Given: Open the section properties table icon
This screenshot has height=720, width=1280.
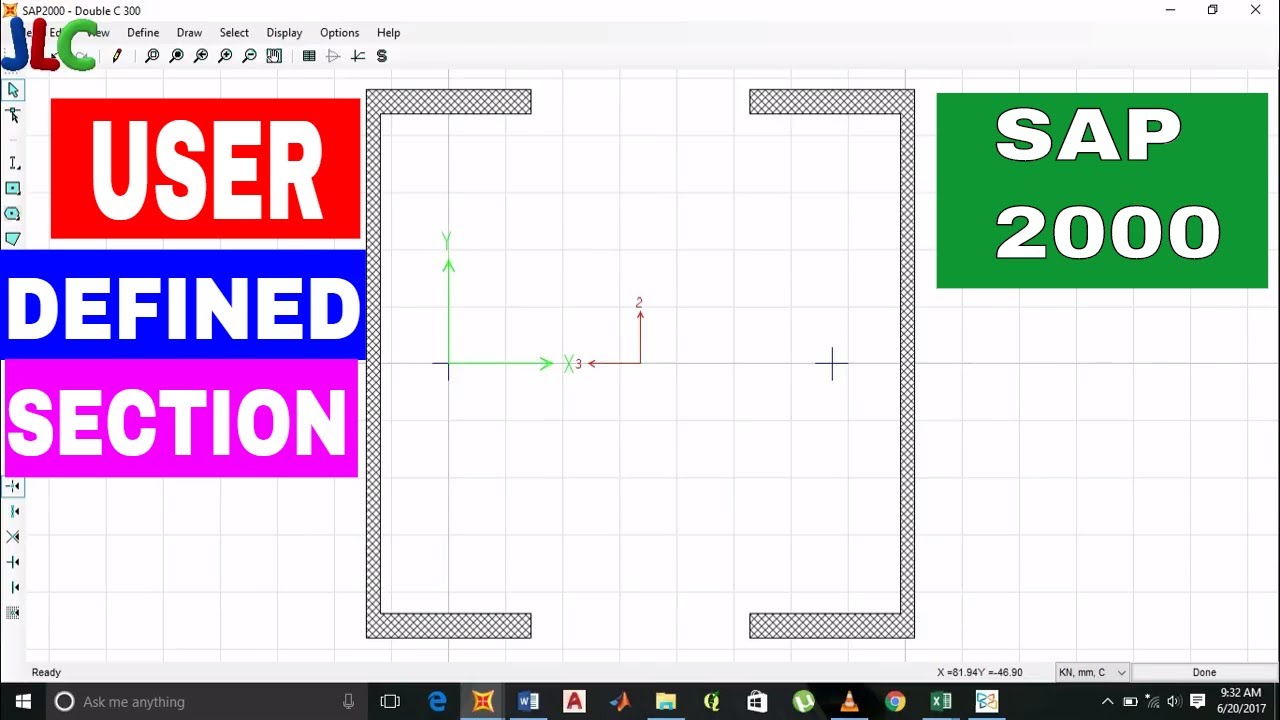Looking at the screenshot, I should tap(309, 56).
